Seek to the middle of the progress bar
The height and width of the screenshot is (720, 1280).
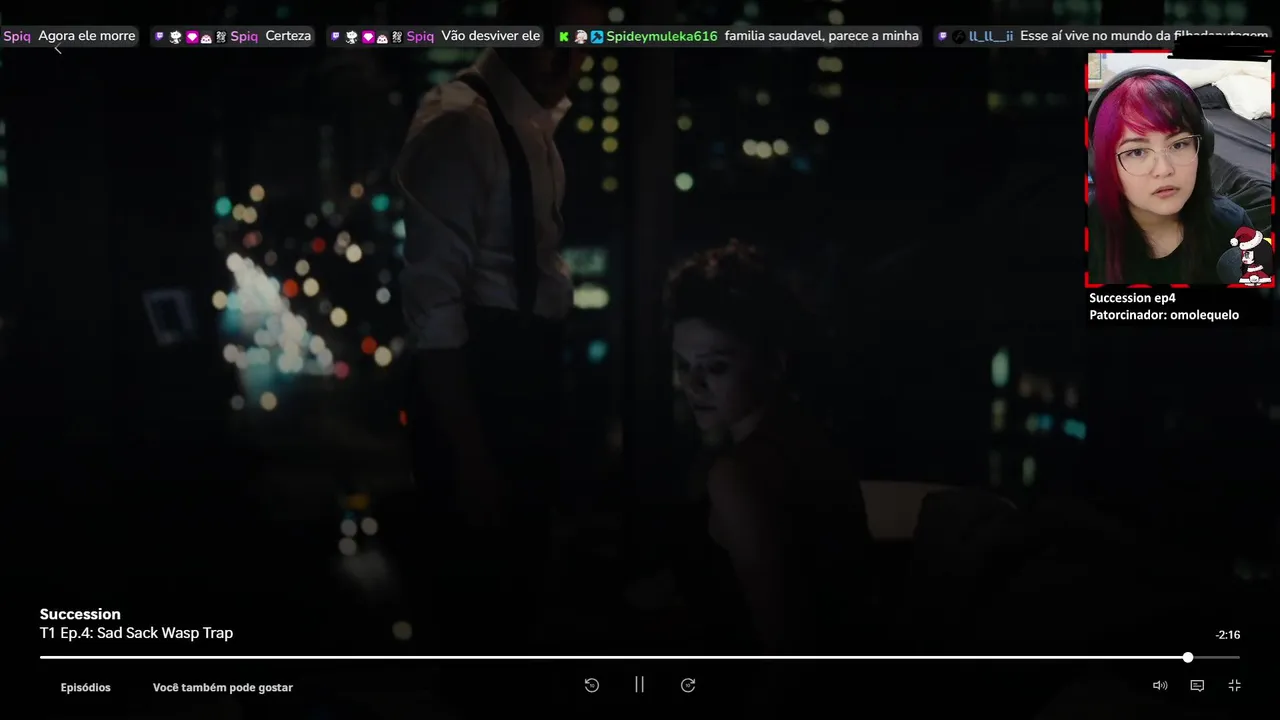[640, 657]
